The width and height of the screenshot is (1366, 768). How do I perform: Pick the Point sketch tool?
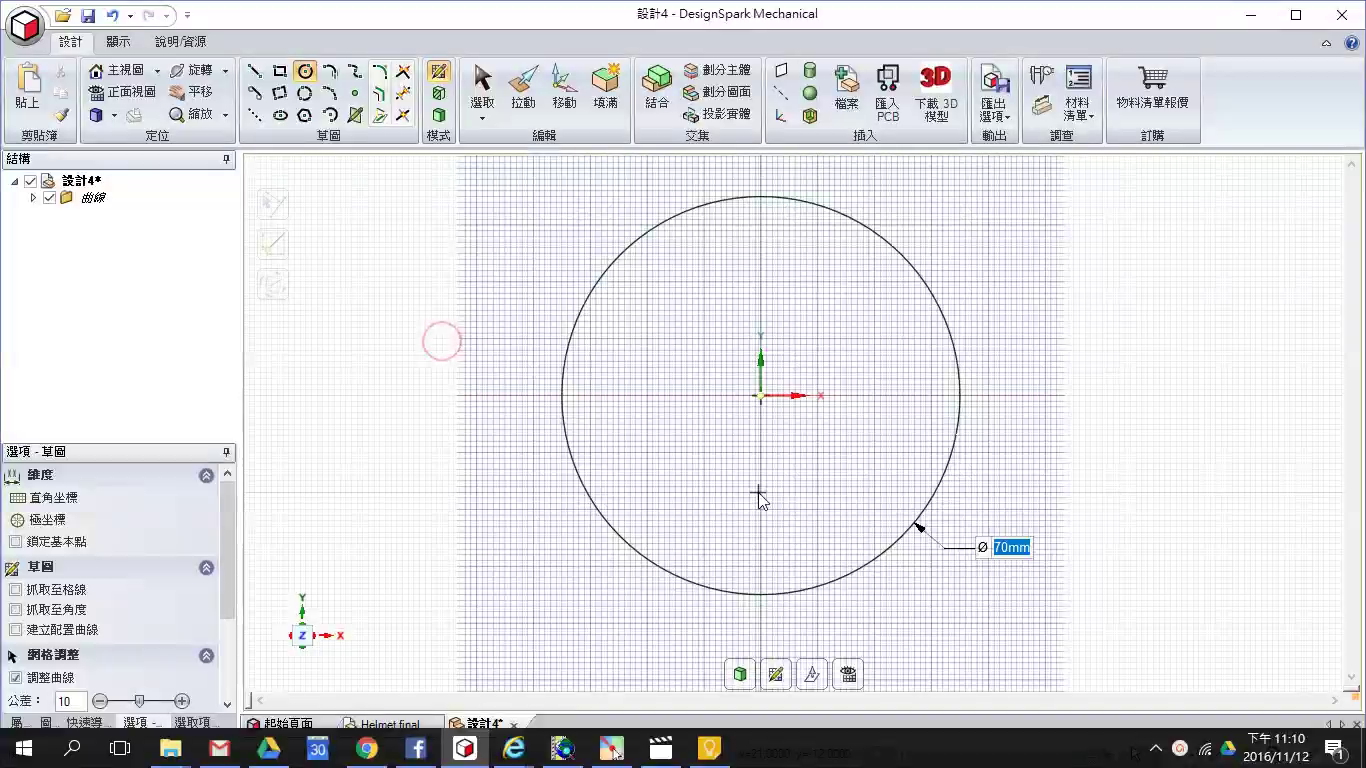tap(354, 93)
